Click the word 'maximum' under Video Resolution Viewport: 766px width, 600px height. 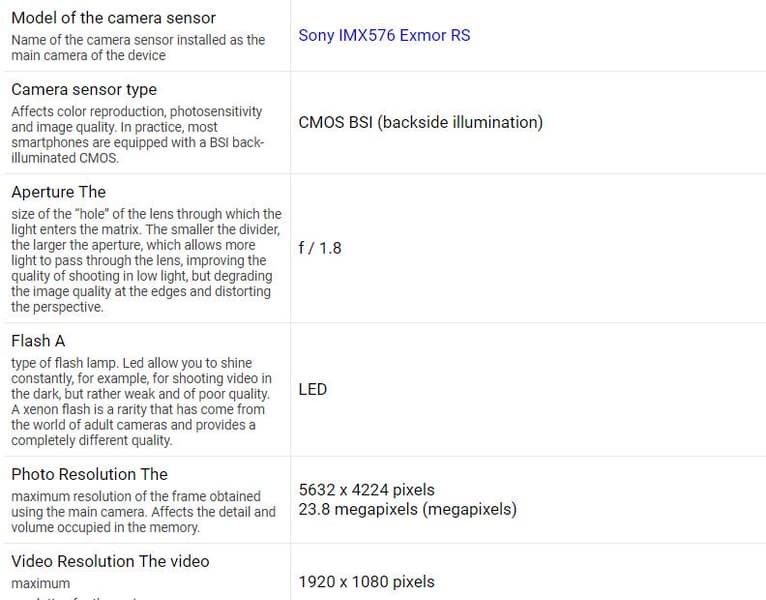coord(41,583)
